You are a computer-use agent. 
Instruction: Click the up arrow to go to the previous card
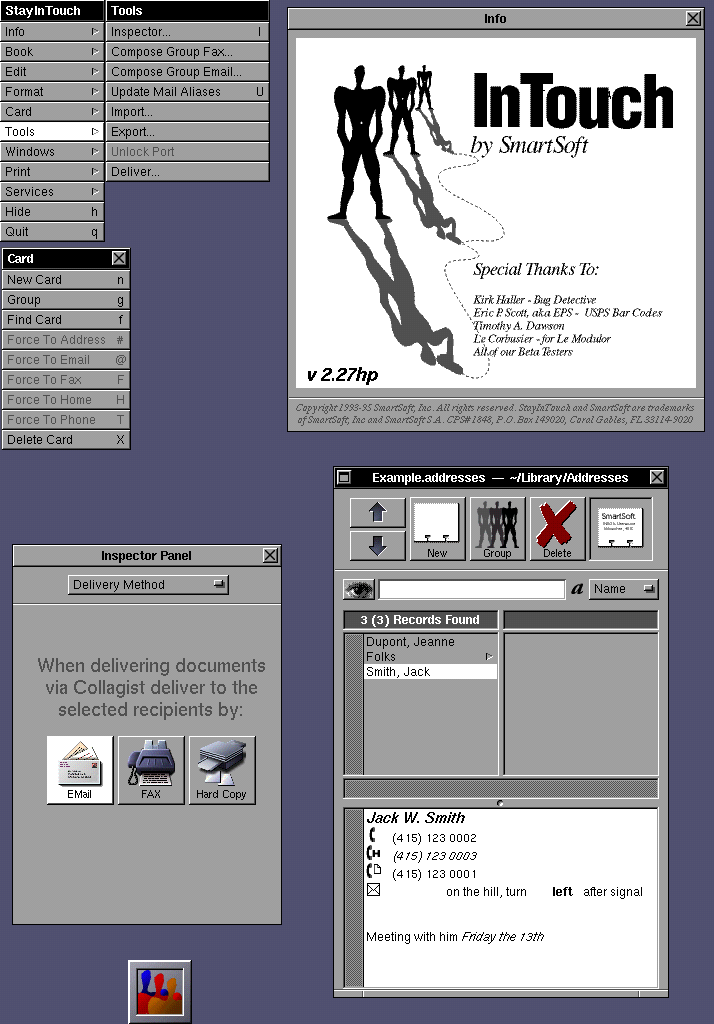click(x=378, y=513)
